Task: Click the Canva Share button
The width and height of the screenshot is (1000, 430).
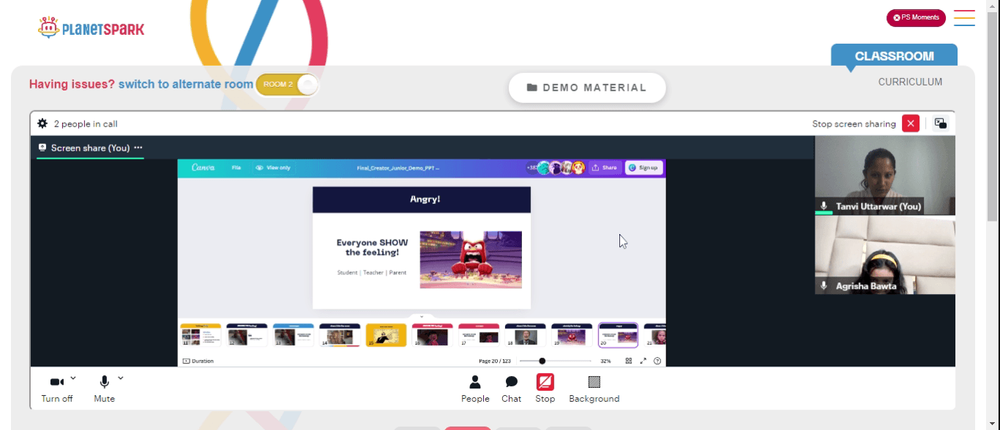Action: point(605,168)
